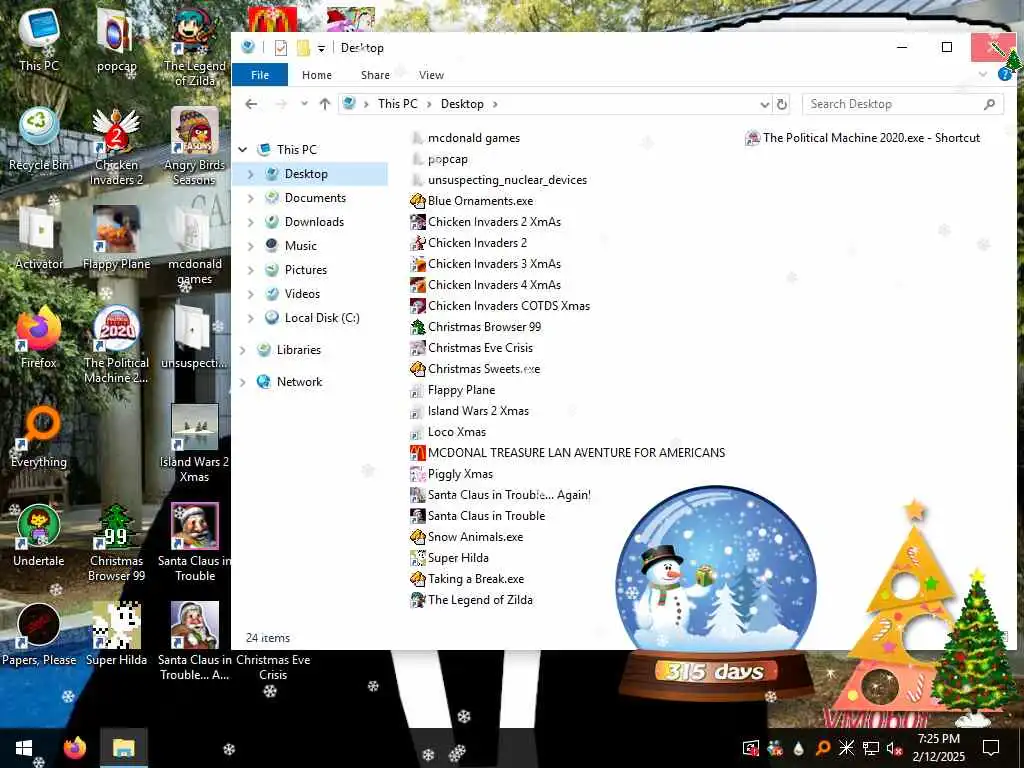
Task: Select Music in the navigation pane
Action: click(x=300, y=246)
